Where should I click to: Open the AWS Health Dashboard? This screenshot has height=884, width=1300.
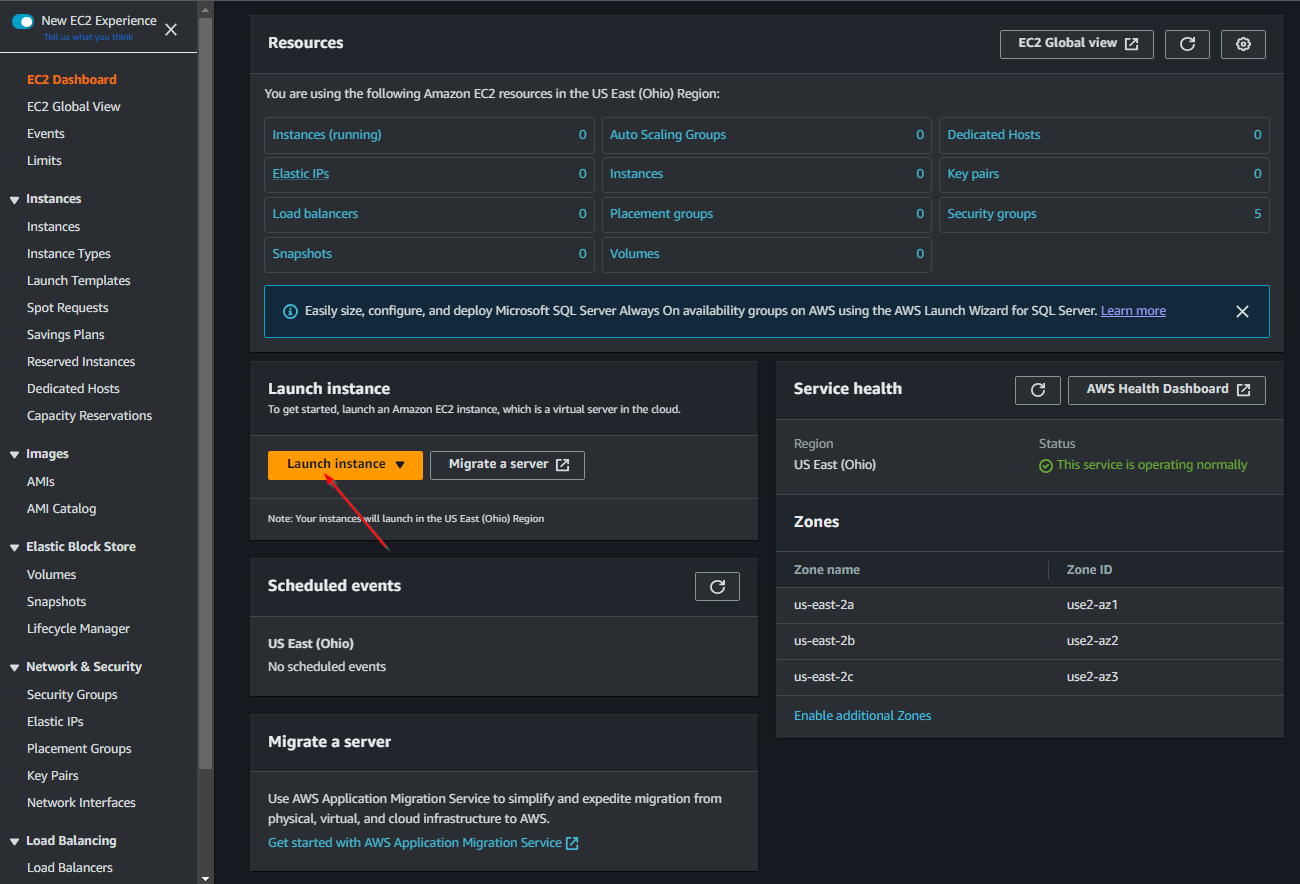click(x=1167, y=390)
